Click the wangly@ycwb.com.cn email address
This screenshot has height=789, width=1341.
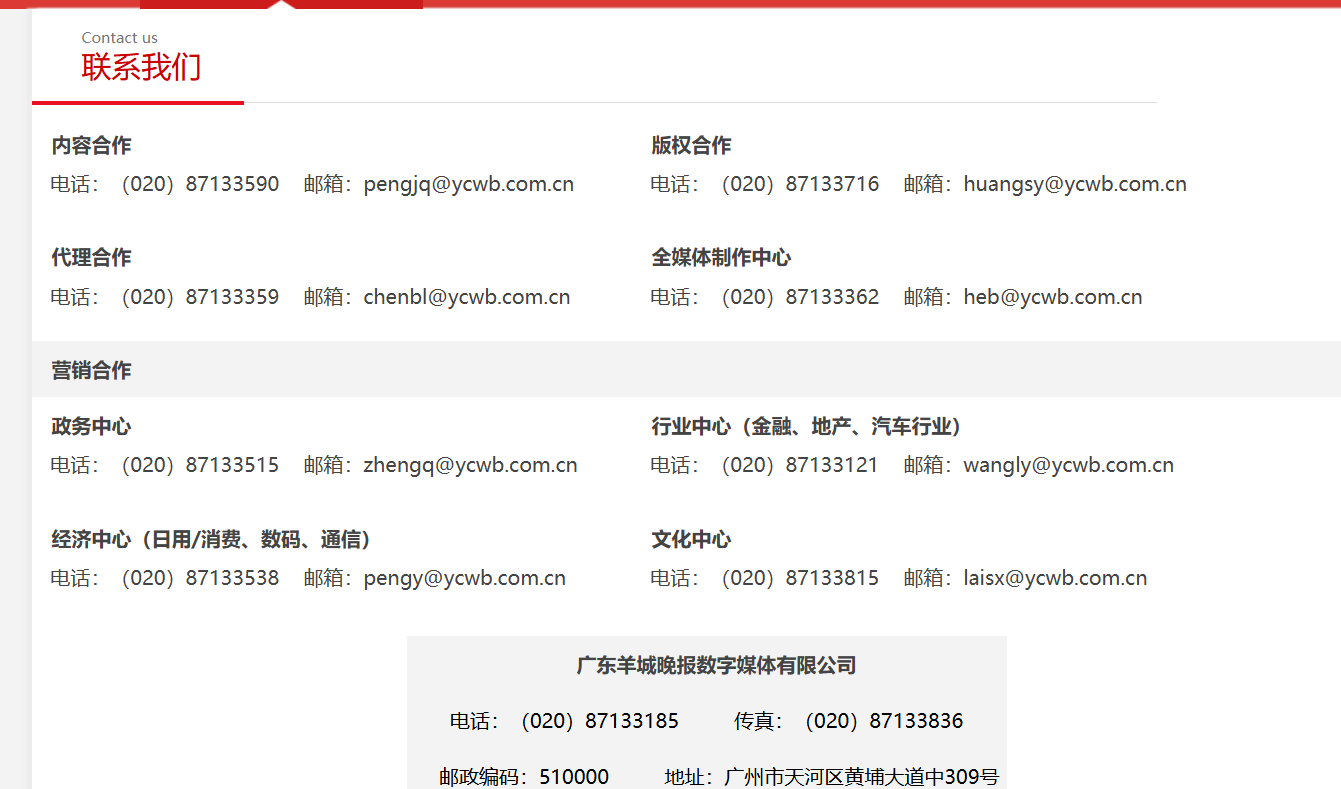[x=1068, y=464]
